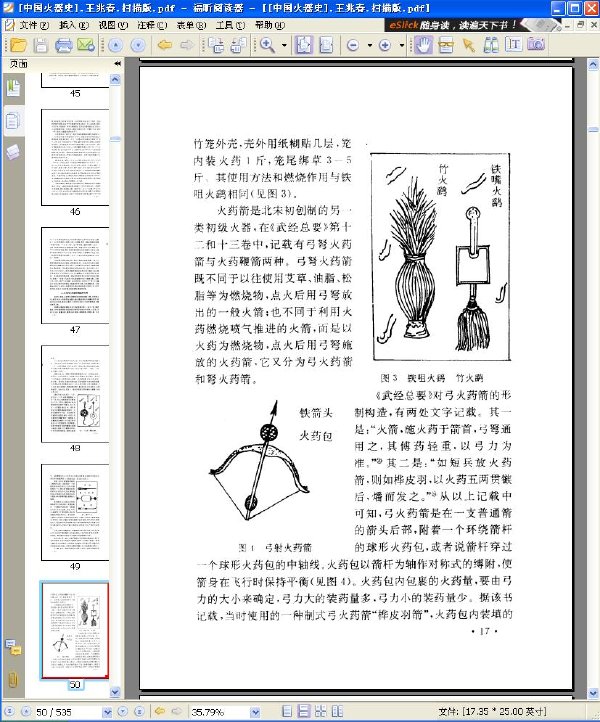Open the comments side panel icon
Screen dimensions: 600x722
click(13, 647)
